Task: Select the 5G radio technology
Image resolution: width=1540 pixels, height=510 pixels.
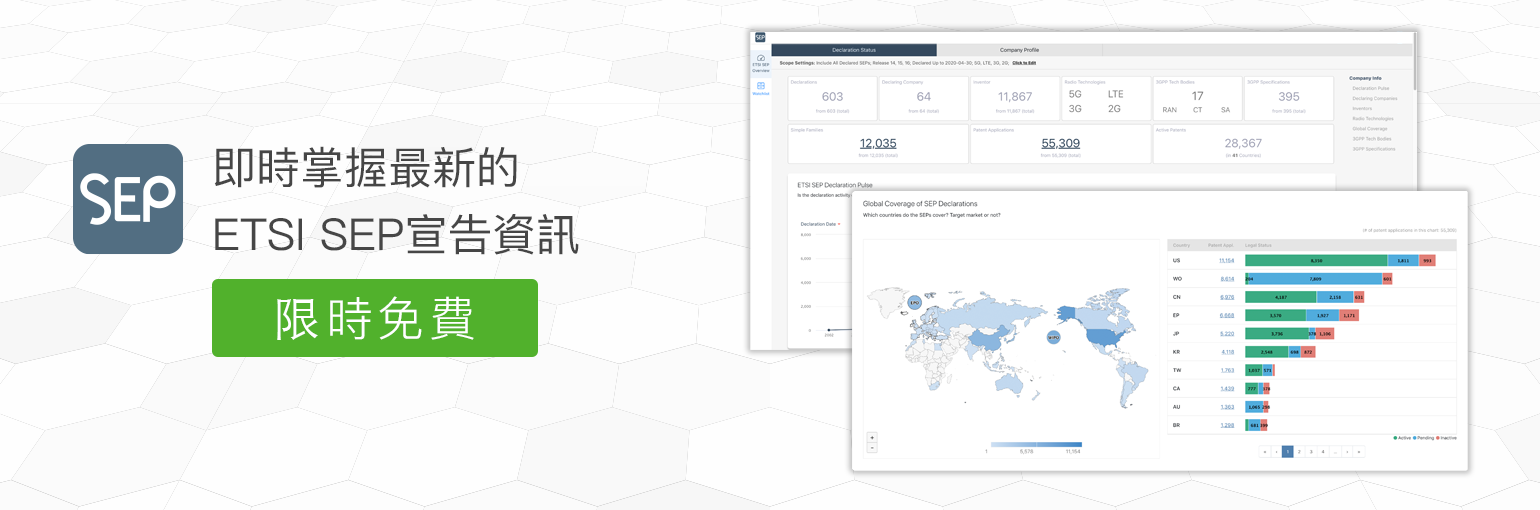Action: [x=1075, y=94]
